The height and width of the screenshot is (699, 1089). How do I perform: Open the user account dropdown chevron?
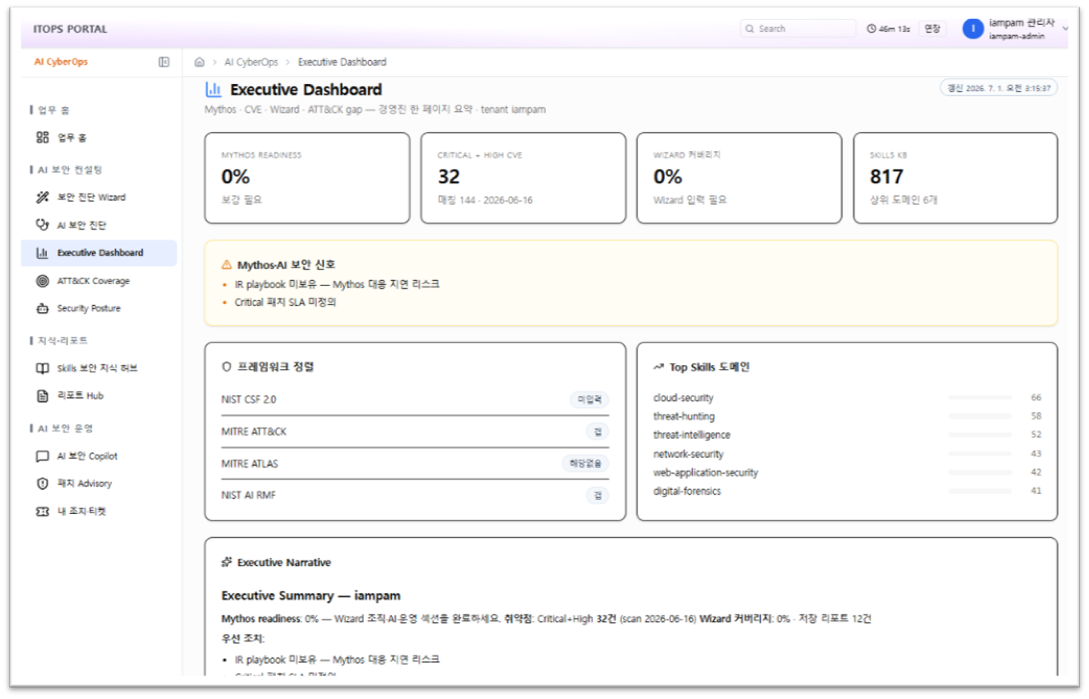click(x=1065, y=28)
